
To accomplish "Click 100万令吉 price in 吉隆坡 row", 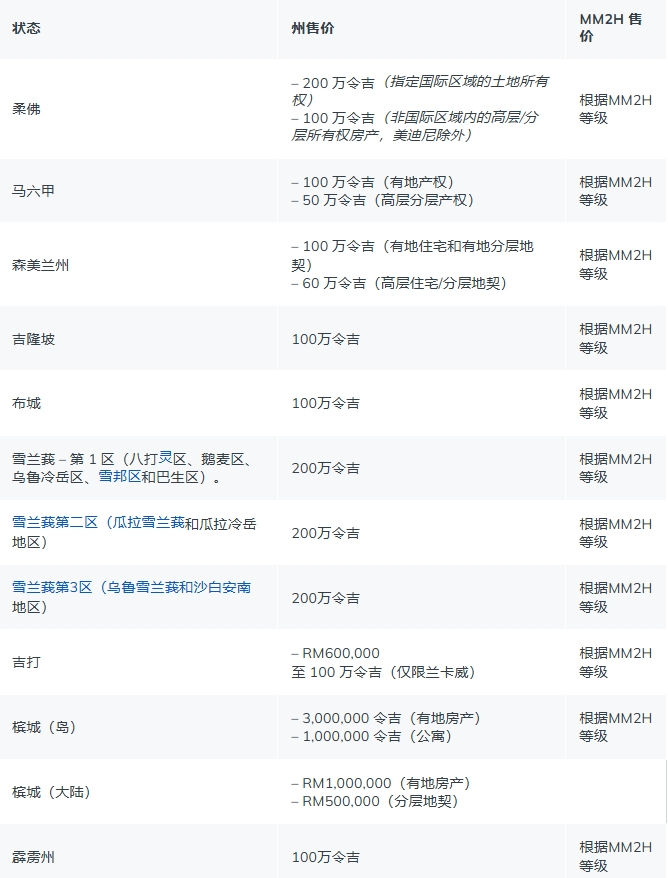I will pos(325,339).
